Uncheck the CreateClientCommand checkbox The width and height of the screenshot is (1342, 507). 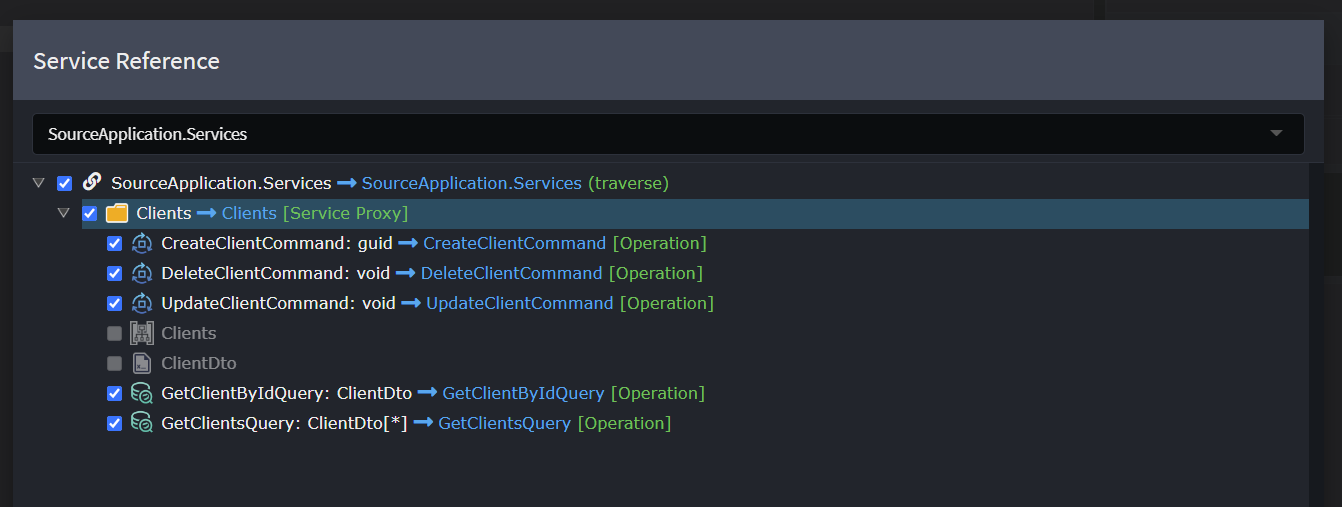114,243
